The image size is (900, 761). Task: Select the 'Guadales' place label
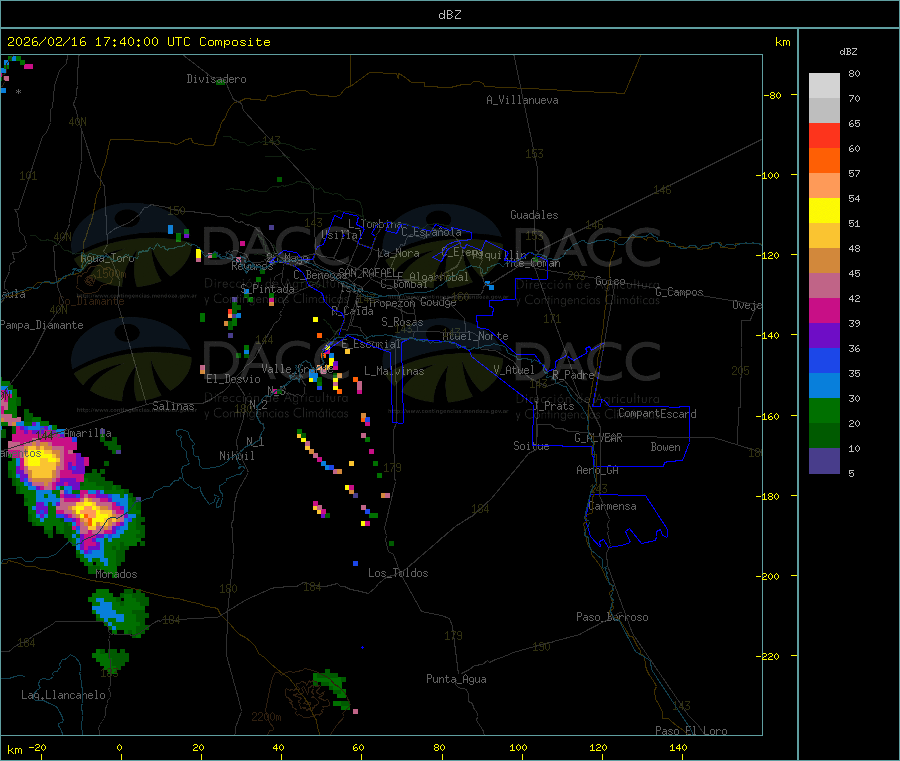534,215
